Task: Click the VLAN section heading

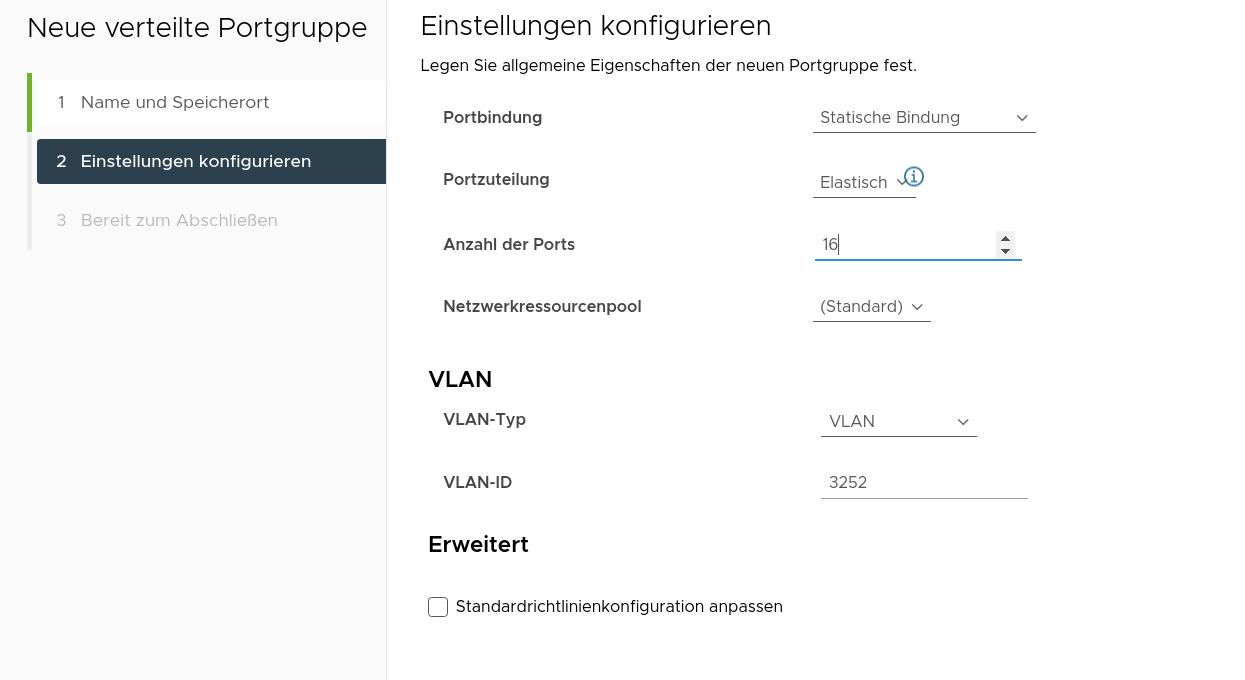Action: [x=460, y=380]
